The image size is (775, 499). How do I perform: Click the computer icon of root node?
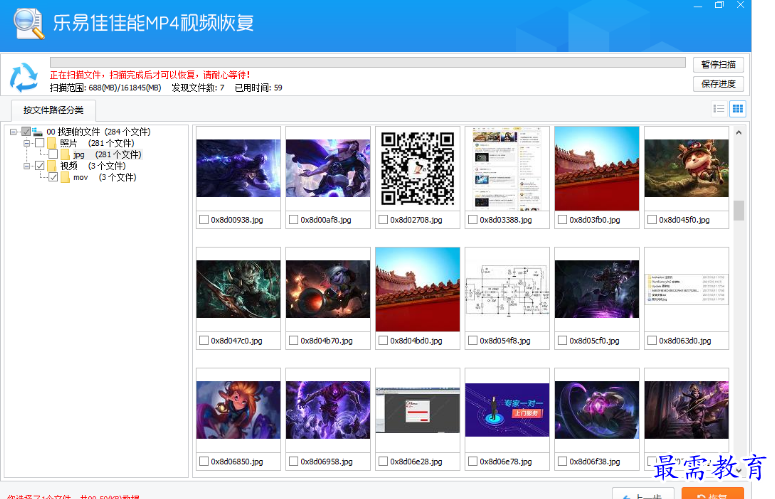click(x=38, y=132)
